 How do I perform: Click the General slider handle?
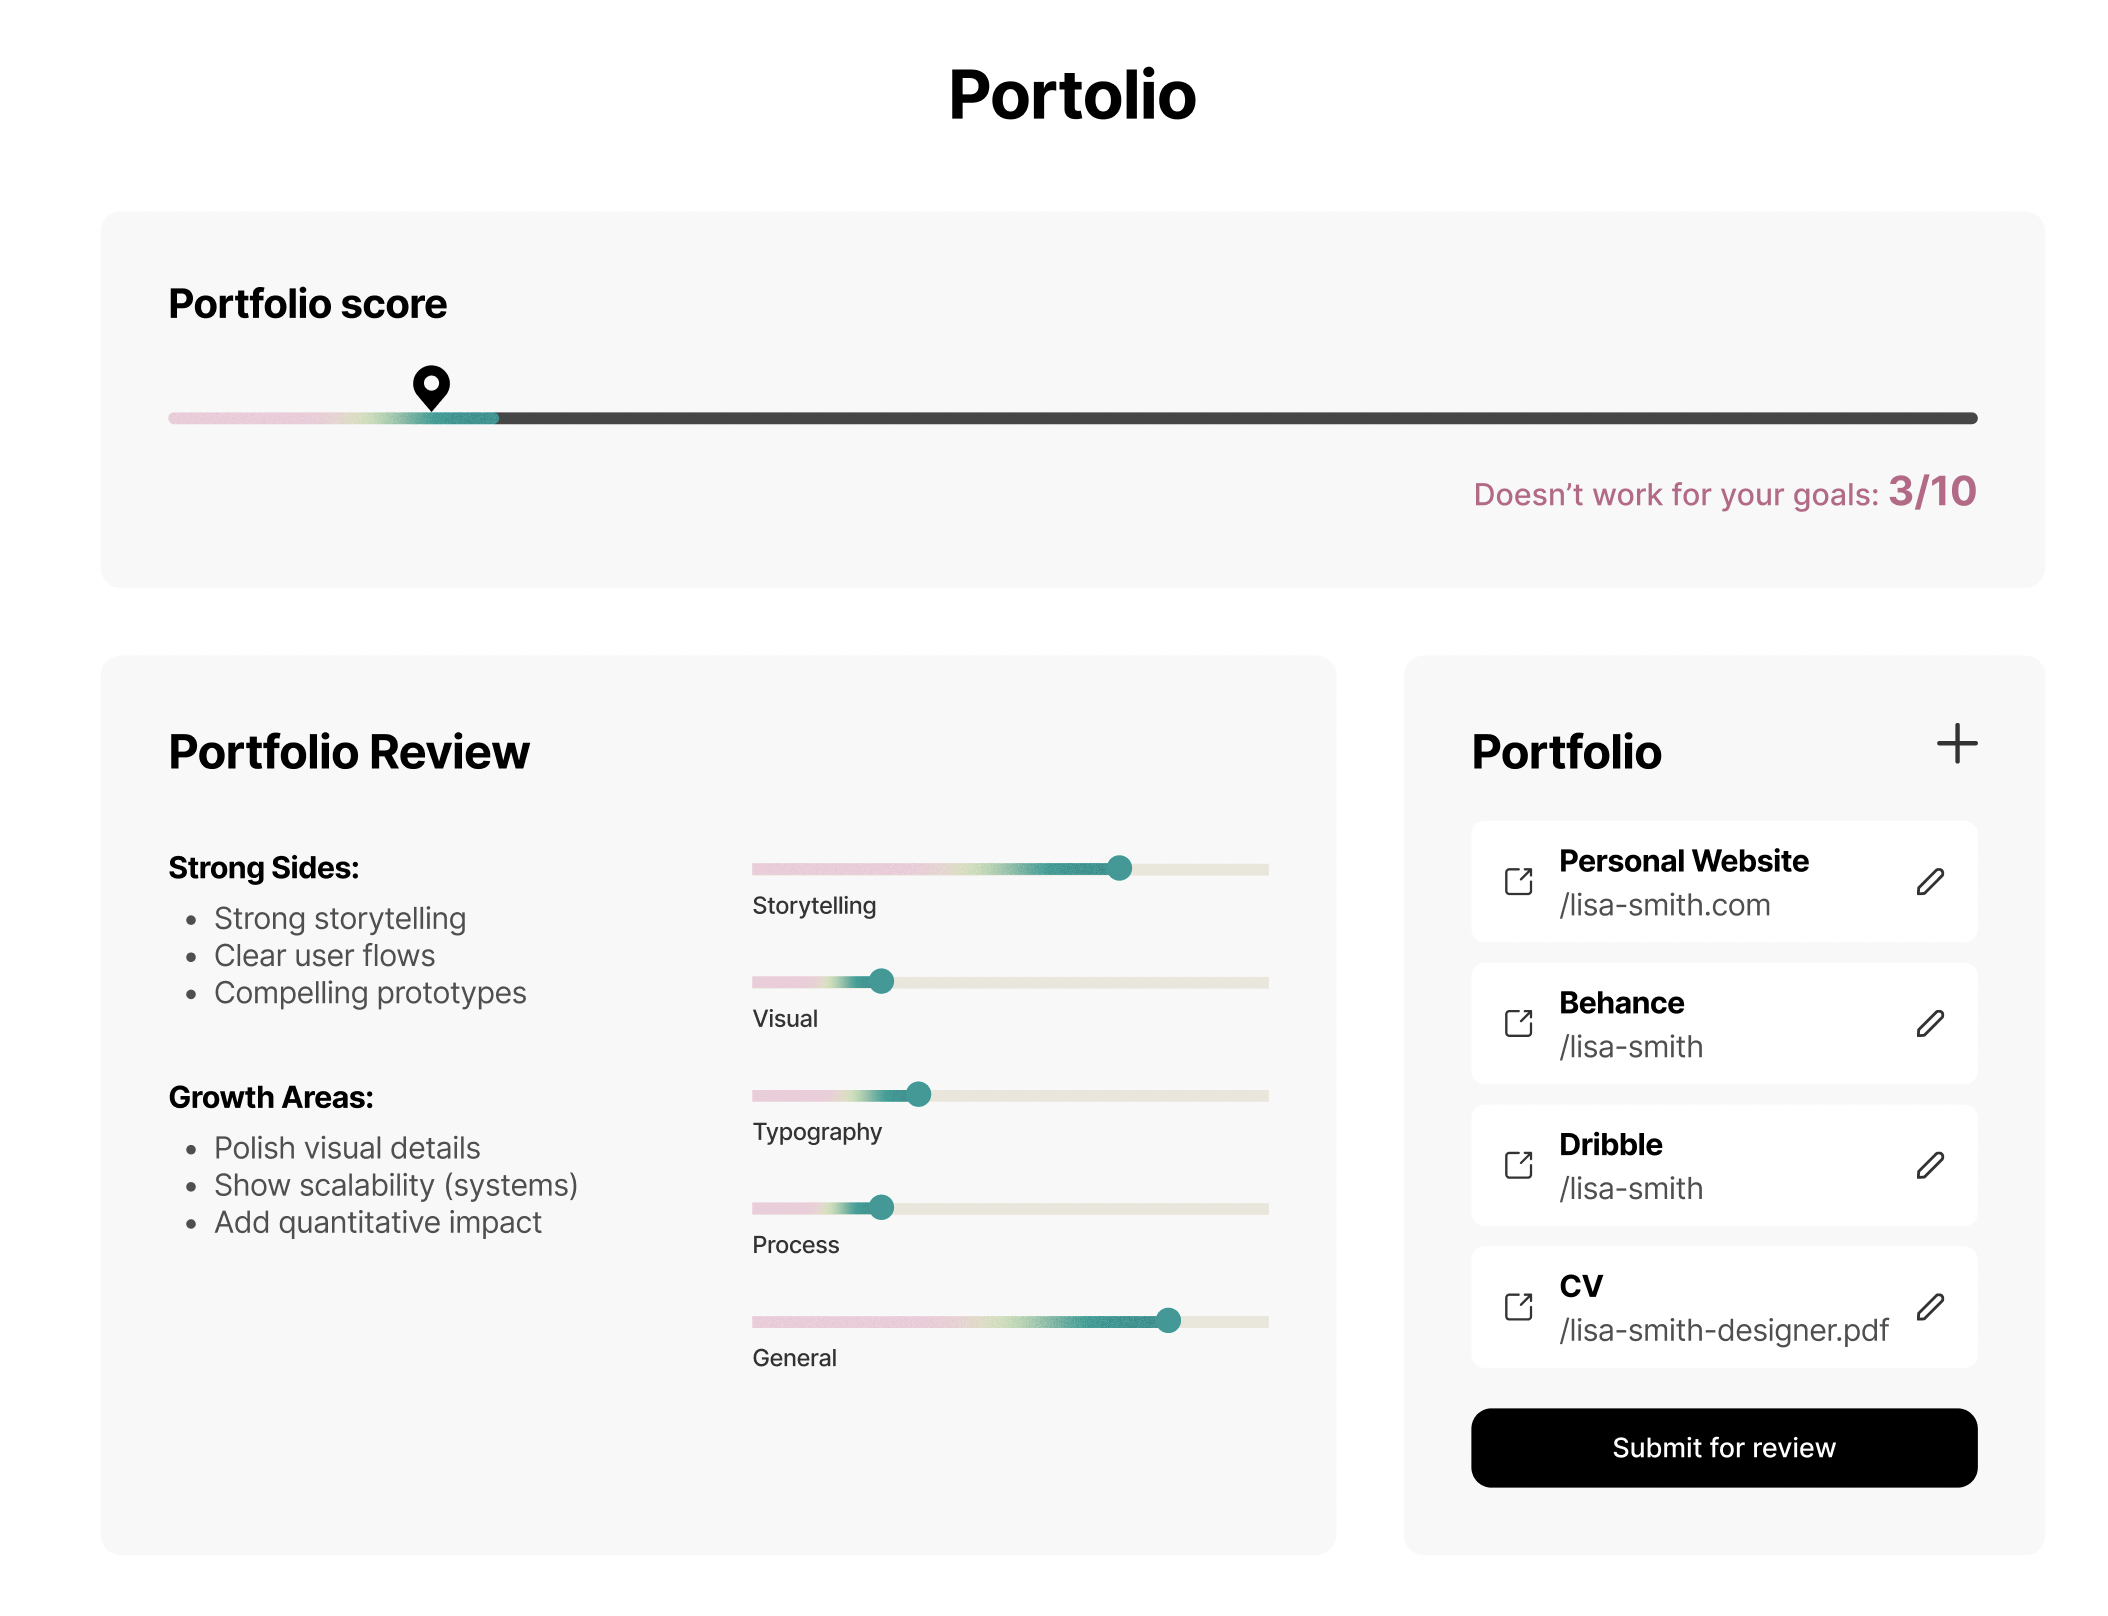(1168, 1320)
